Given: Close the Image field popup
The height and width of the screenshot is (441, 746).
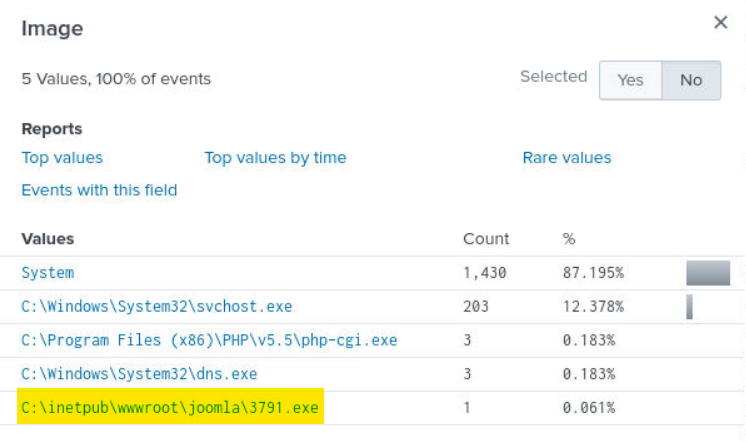Looking at the screenshot, I should tap(720, 23).
